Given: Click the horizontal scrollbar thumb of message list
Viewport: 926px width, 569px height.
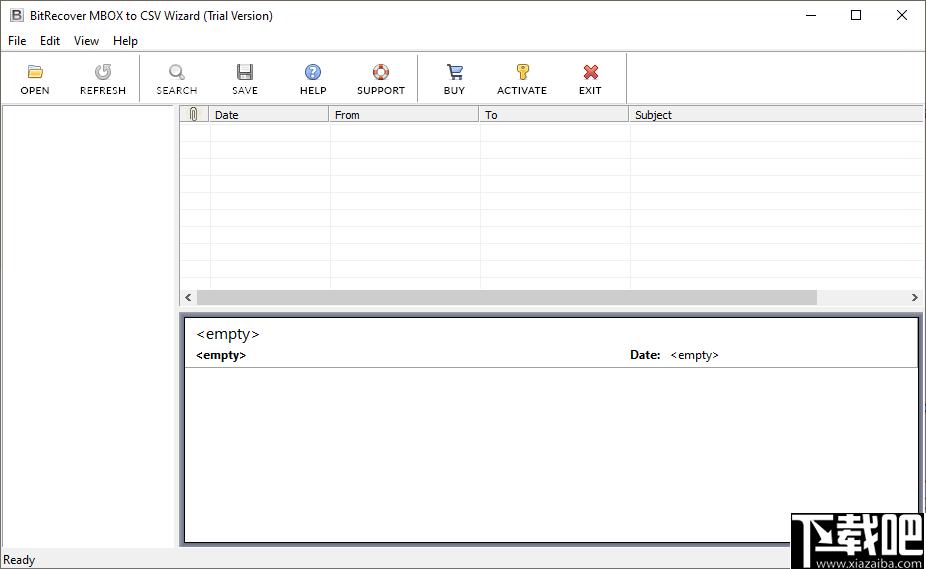Looking at the screenshot, I should (x=507, y=297).
